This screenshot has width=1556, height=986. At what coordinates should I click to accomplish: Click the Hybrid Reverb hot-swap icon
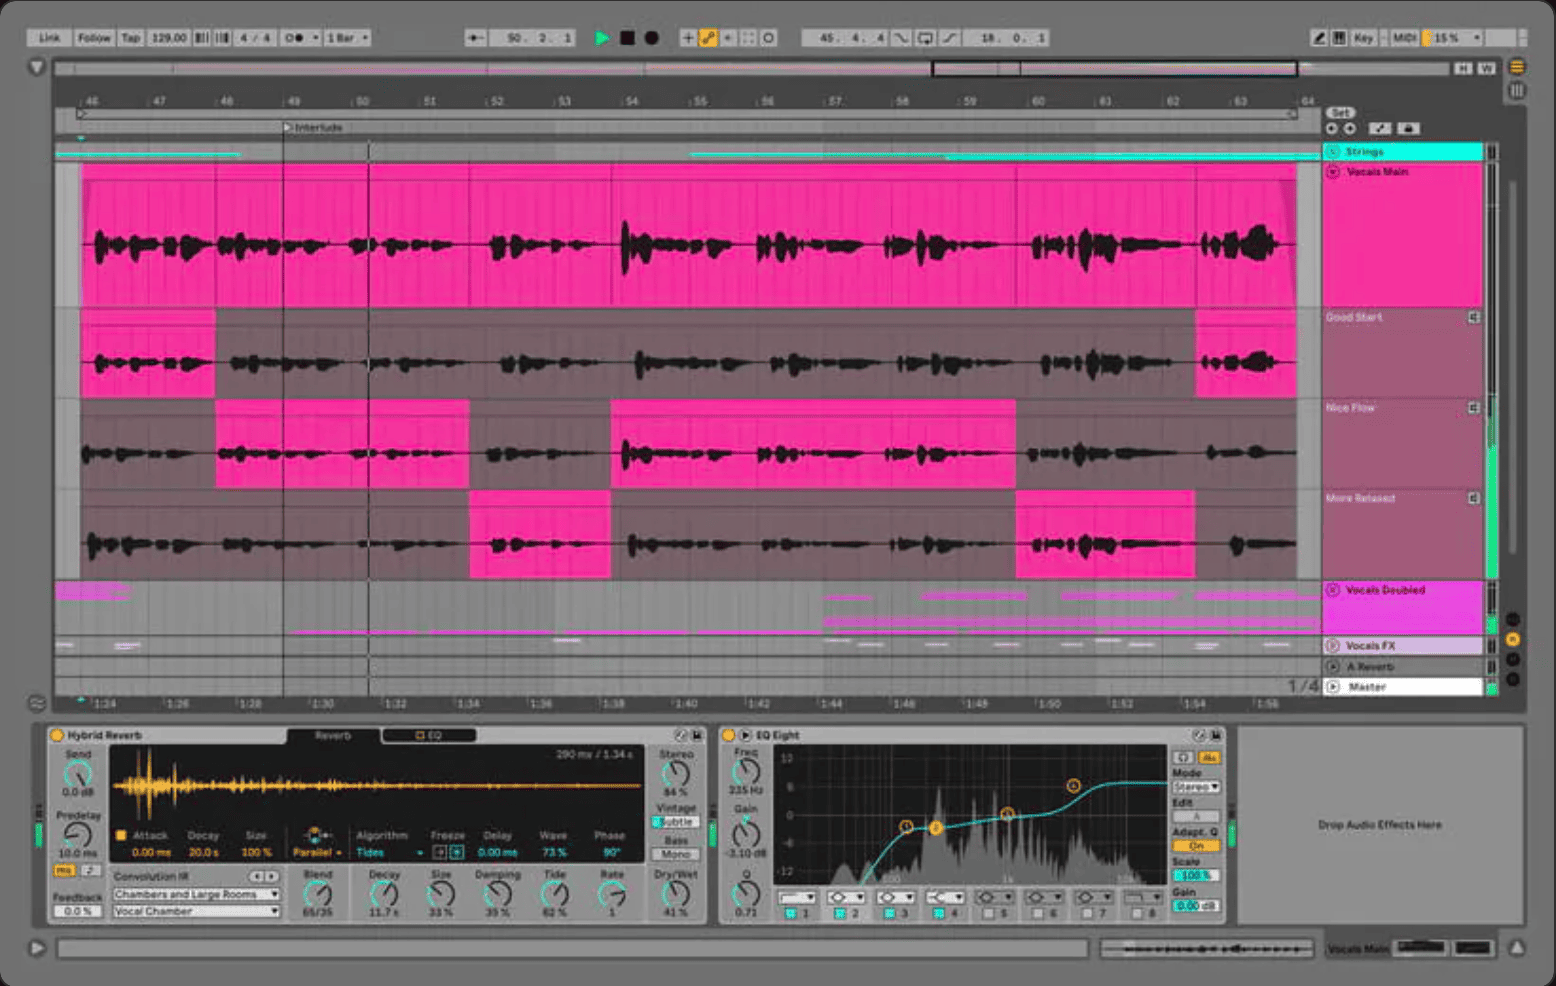(x=681, y=735)
